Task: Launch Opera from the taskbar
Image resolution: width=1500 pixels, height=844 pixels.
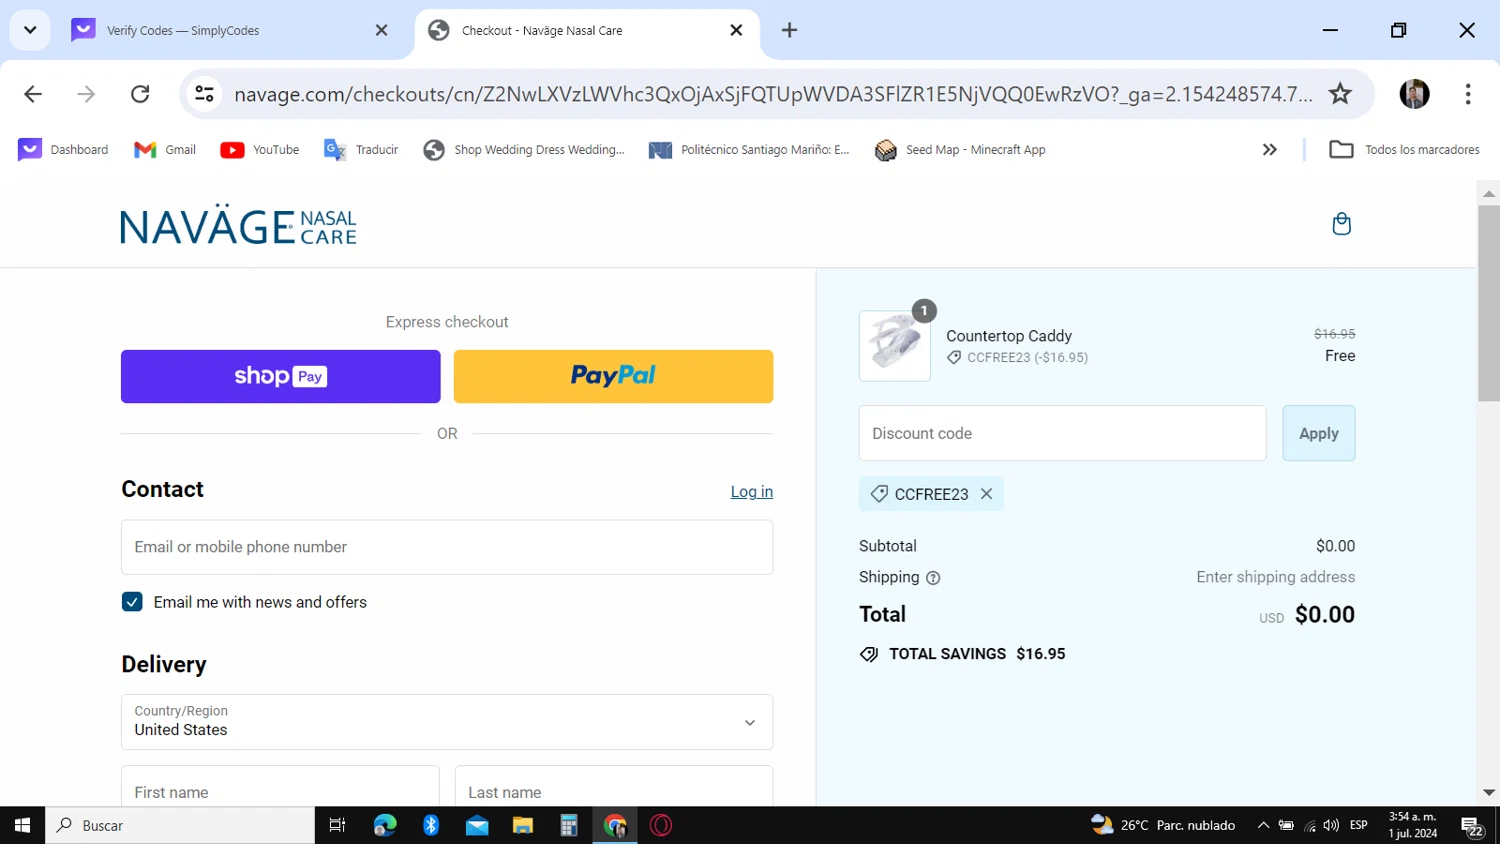Action: (x=661, y=826)
